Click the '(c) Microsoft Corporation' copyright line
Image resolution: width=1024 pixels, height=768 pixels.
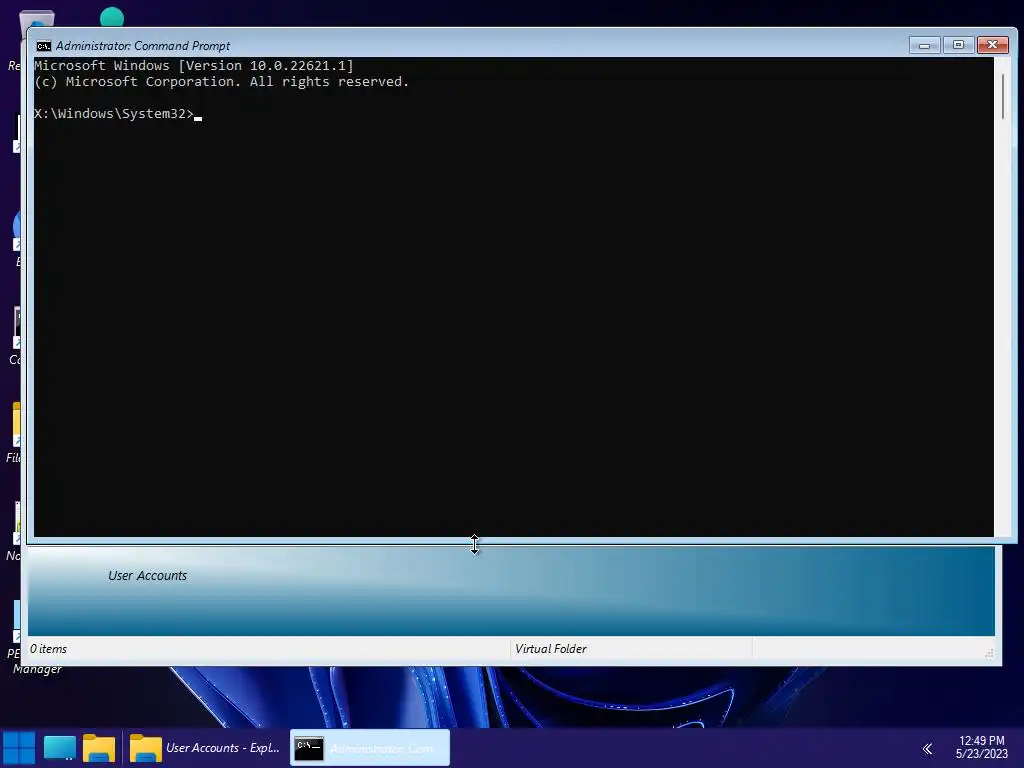221,82
